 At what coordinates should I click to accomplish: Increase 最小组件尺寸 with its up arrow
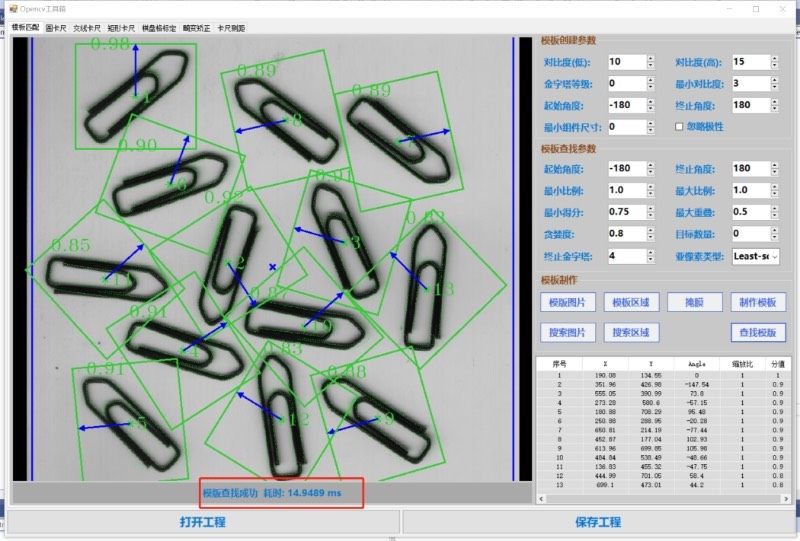pos(651,124)
